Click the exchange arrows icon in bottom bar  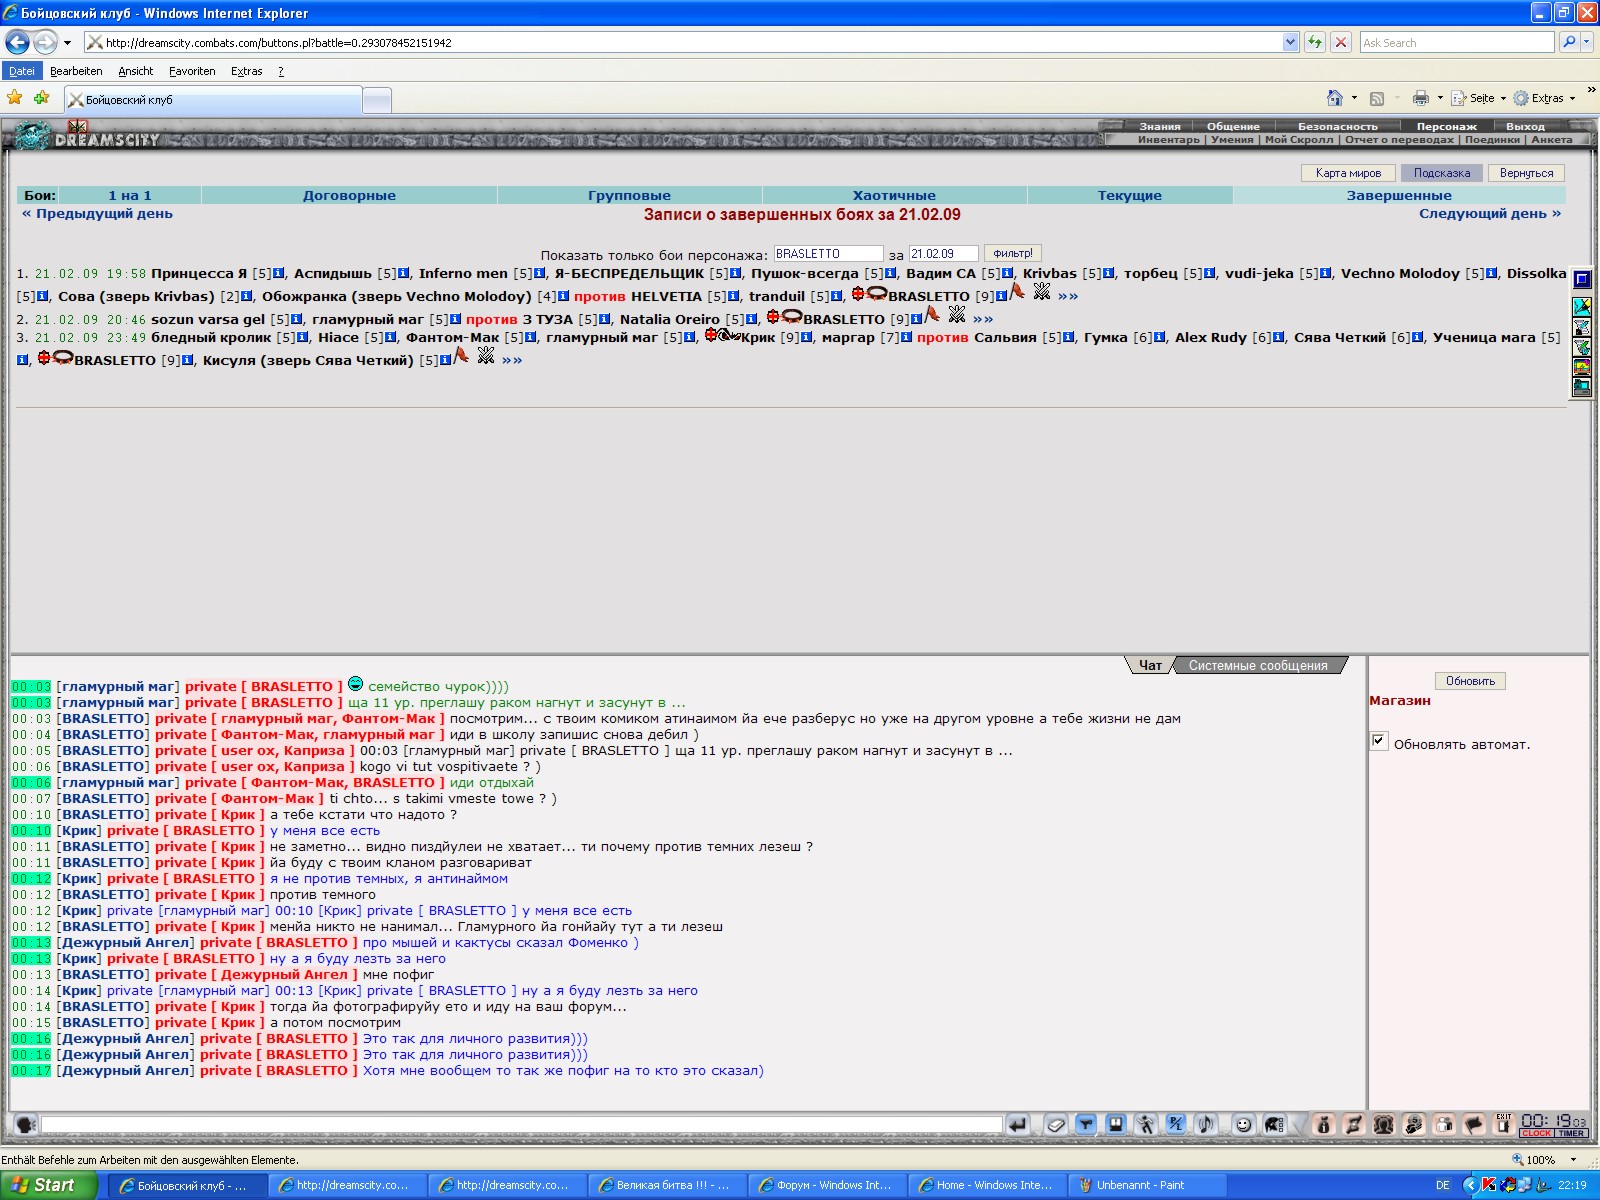(x=1354, y=1124)
